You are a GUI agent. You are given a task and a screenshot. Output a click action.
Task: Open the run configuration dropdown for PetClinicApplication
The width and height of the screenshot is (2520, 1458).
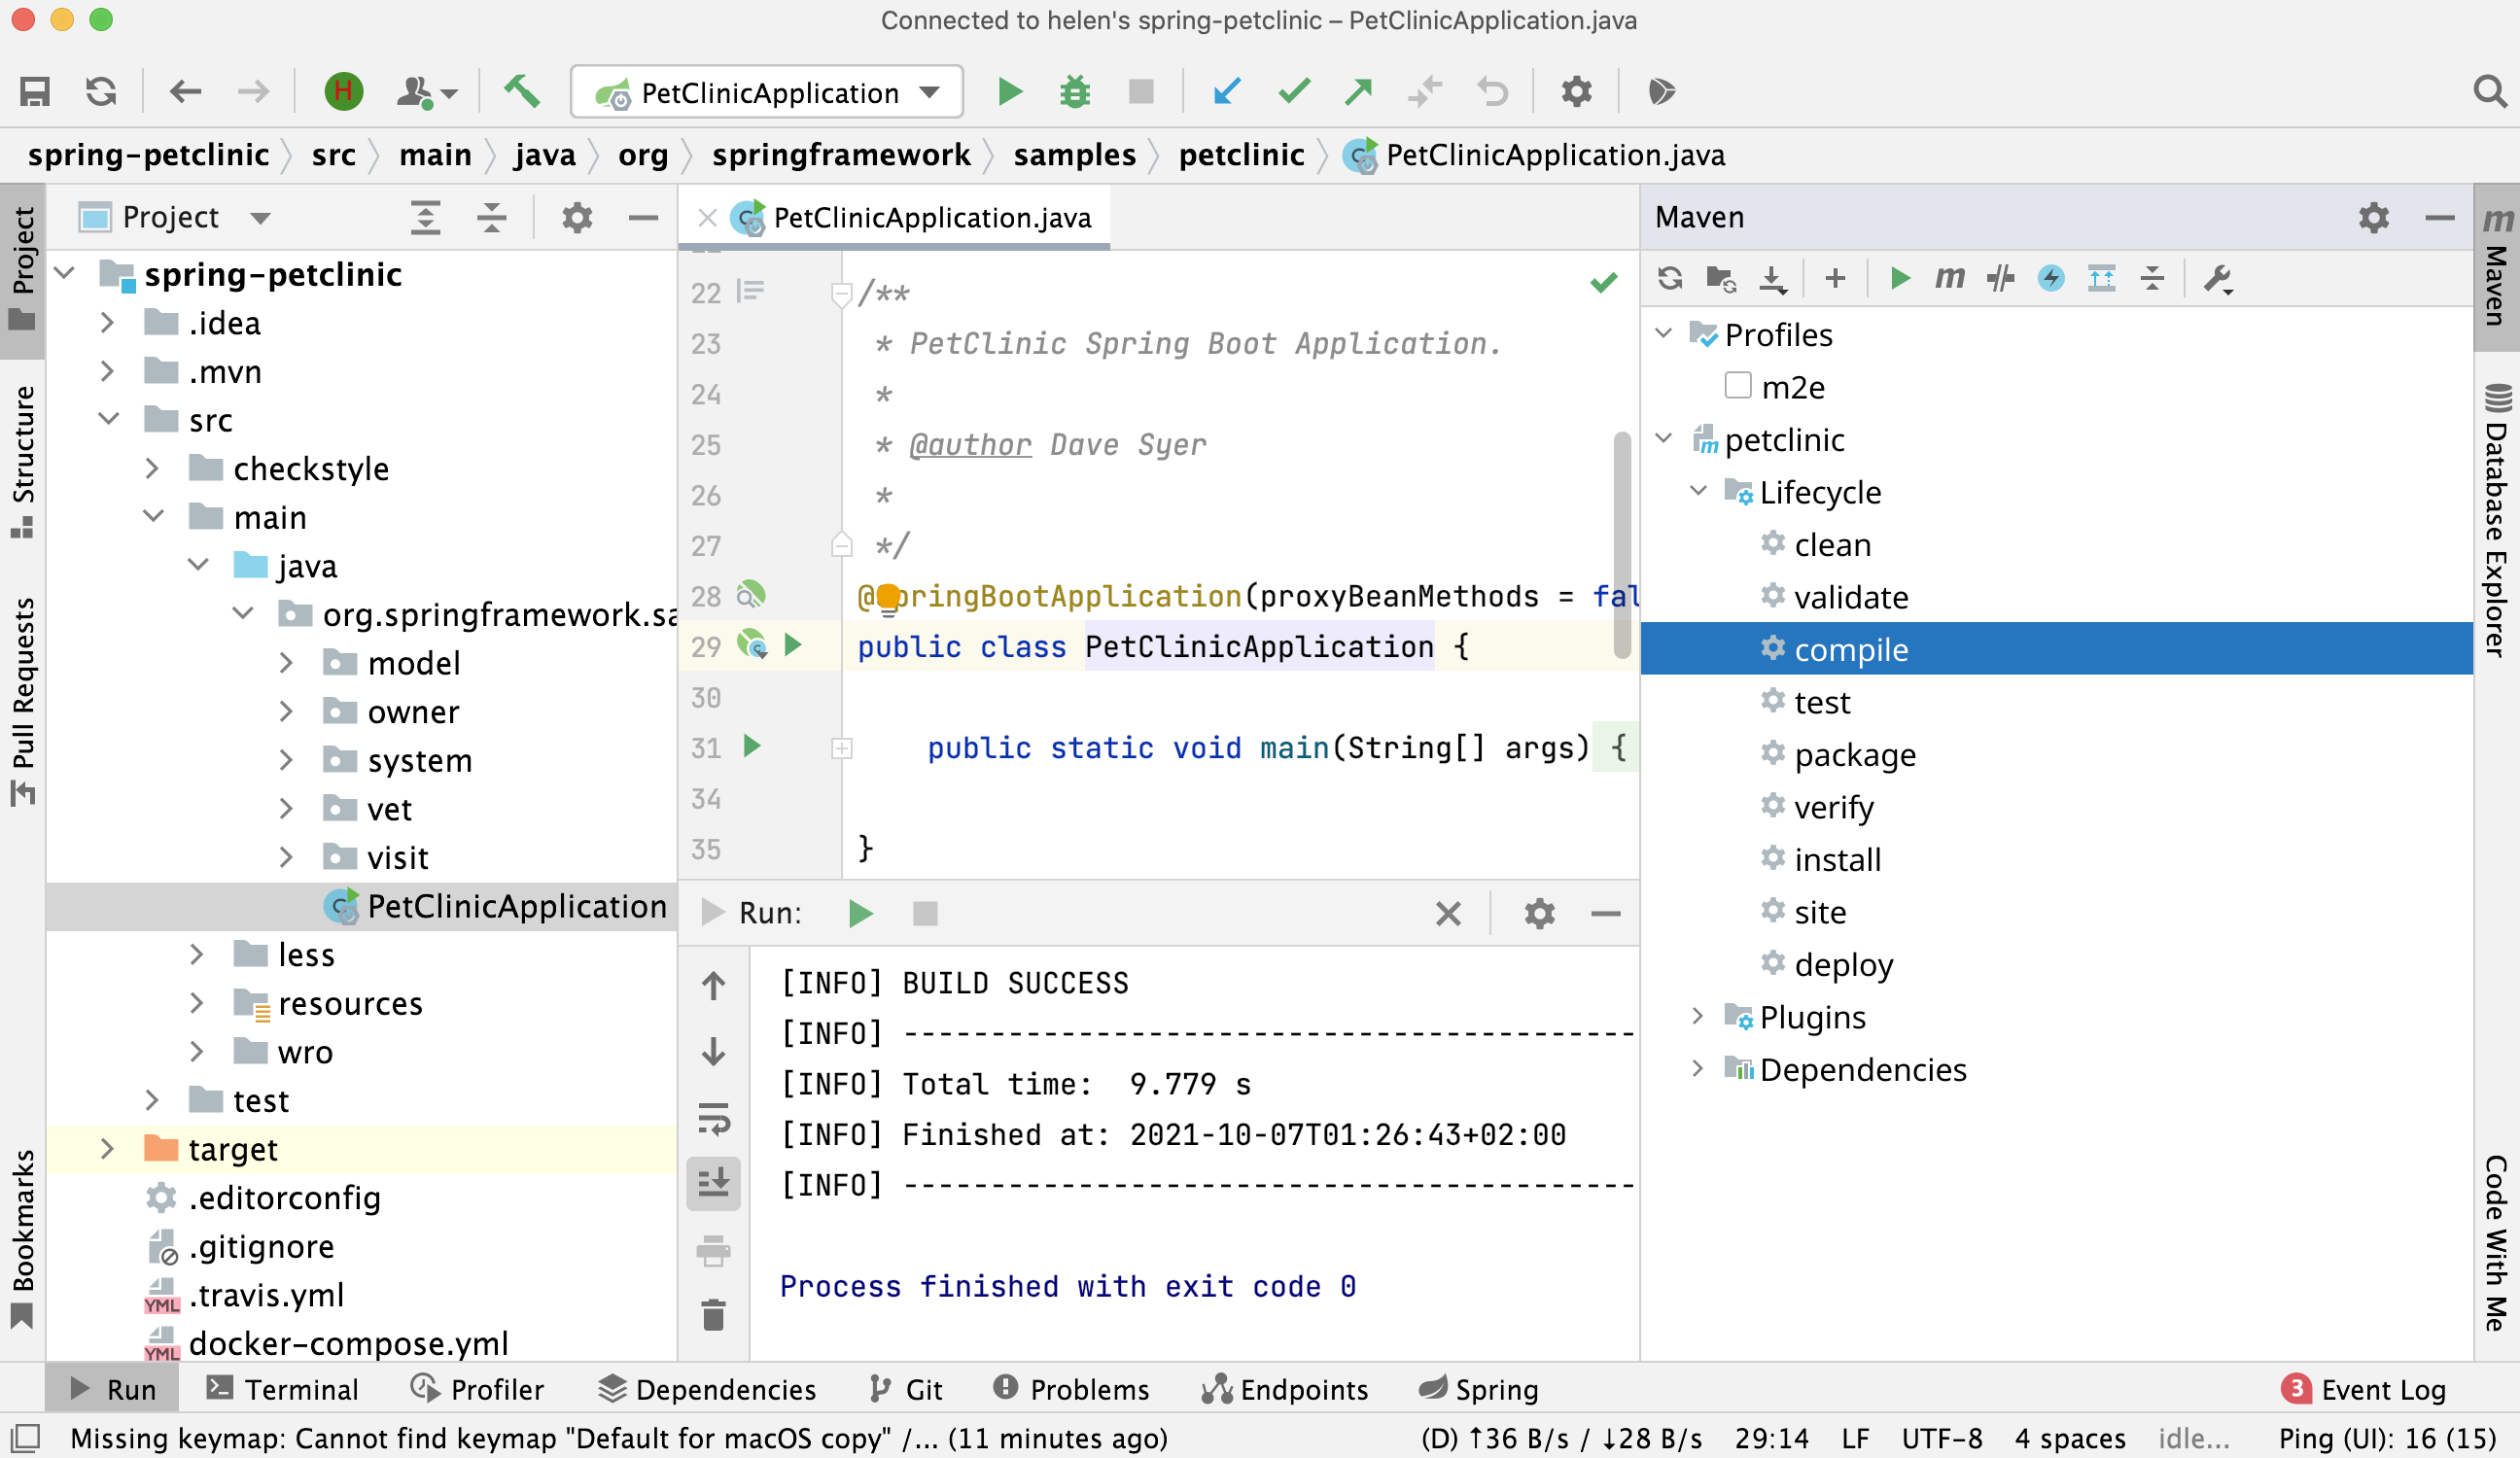click(x=928, y=91)
